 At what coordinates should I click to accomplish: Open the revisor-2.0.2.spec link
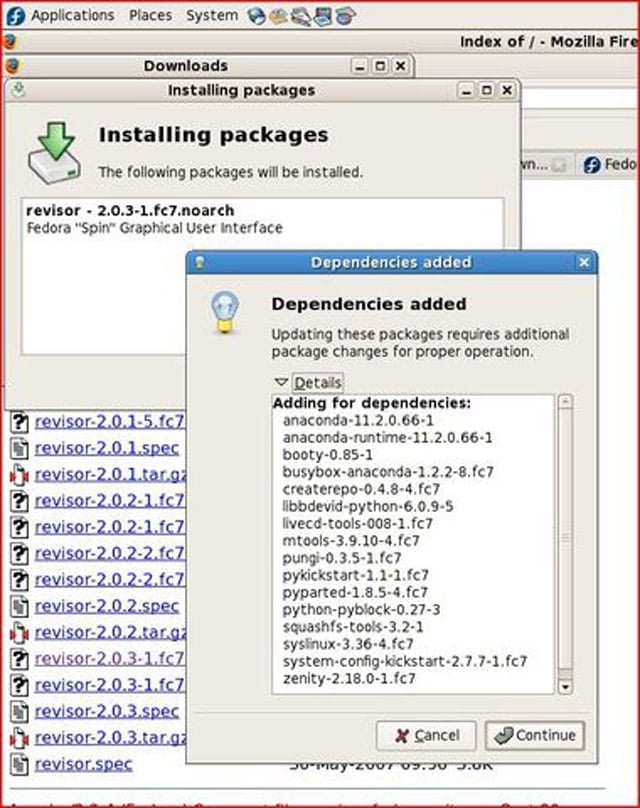pos(107,606)
